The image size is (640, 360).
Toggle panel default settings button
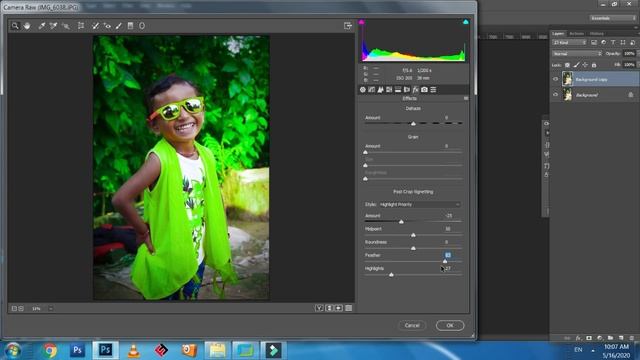point(349,308)
